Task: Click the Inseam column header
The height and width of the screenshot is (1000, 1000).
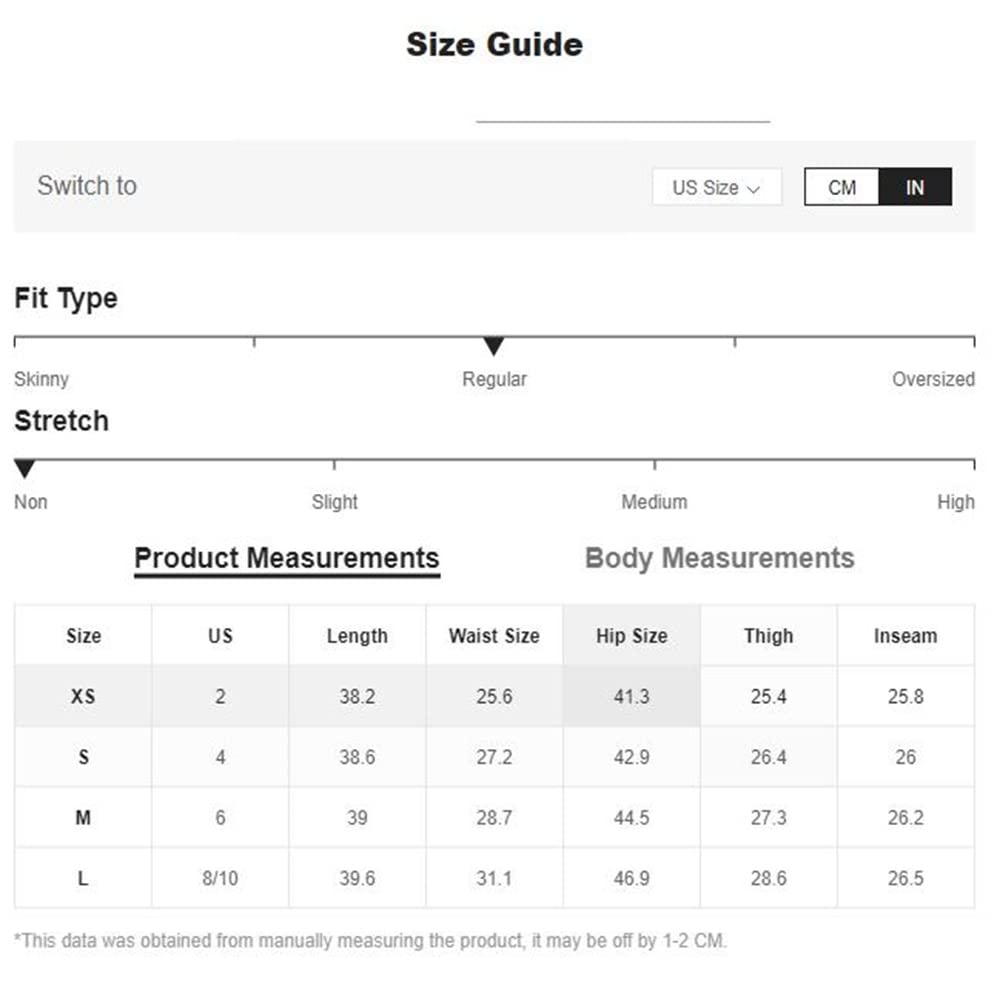Action: (905, 636)
